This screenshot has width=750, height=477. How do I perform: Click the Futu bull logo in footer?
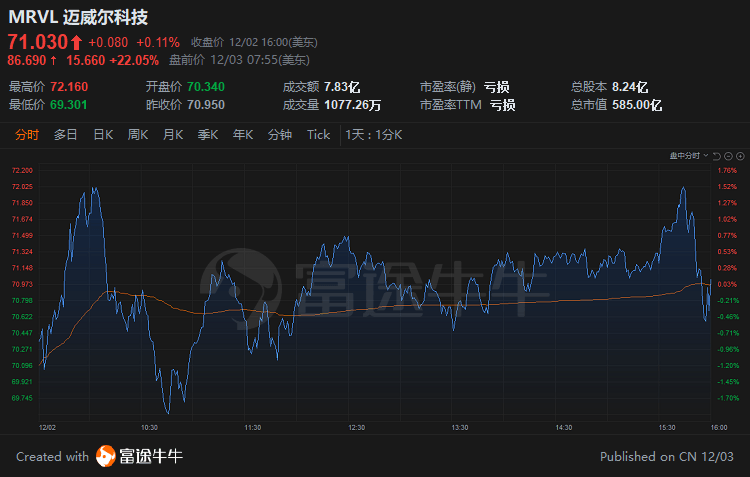106,456
